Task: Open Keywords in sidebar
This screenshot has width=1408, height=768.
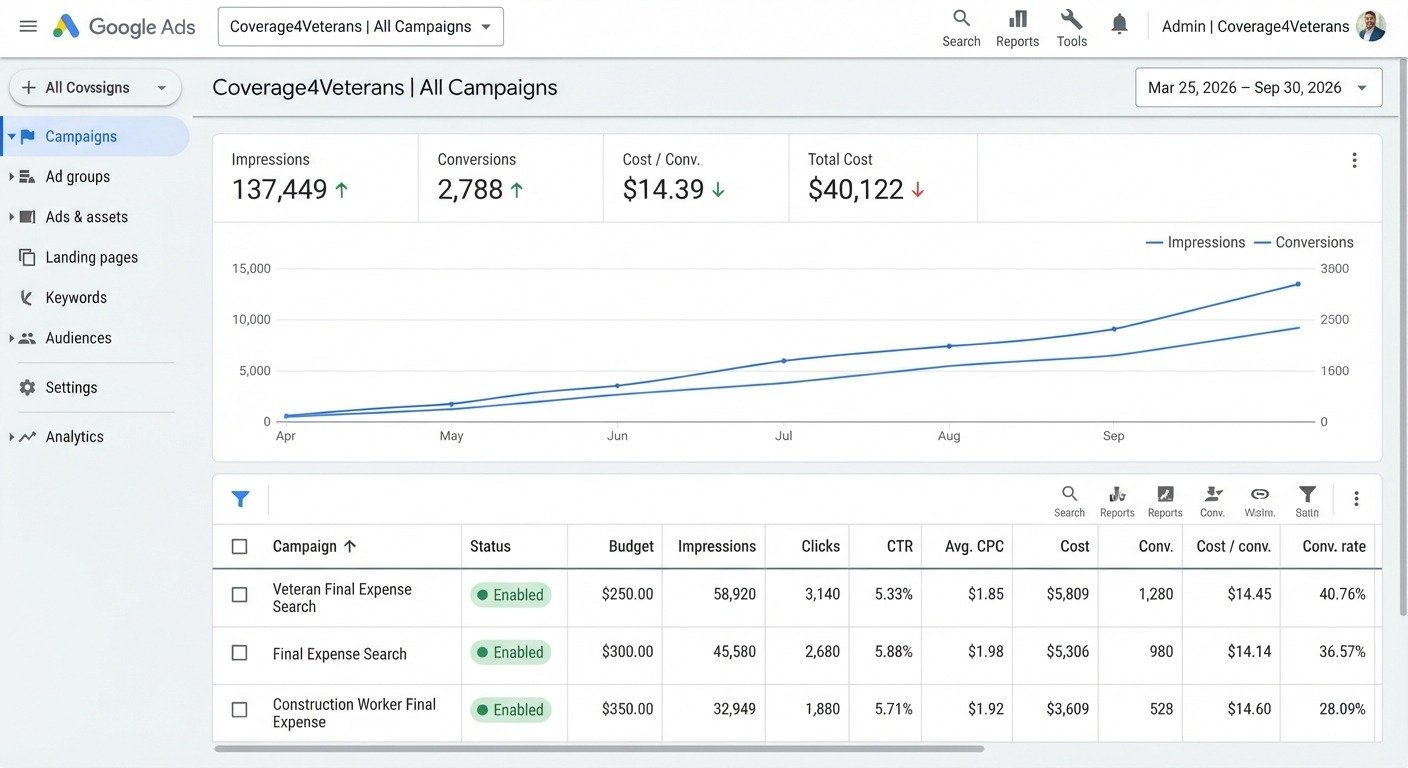Action: click(76, 298)
